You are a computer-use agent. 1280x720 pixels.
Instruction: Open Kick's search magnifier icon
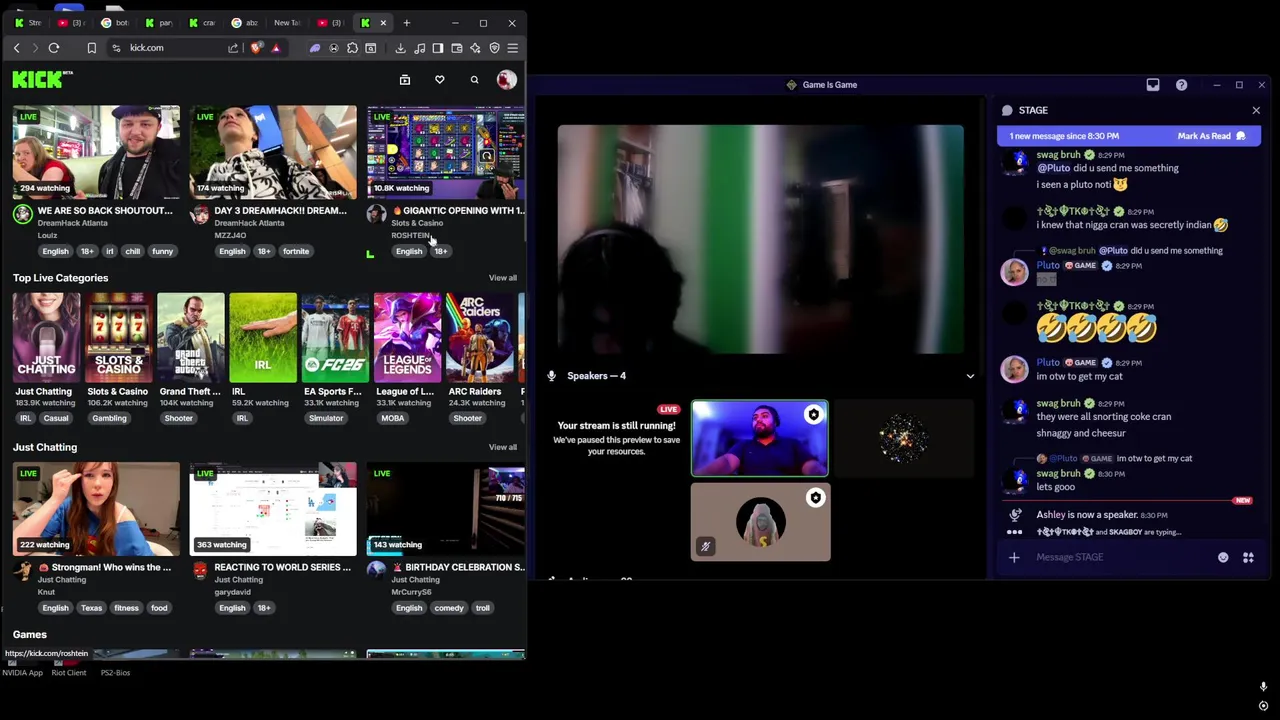point(474,80)
